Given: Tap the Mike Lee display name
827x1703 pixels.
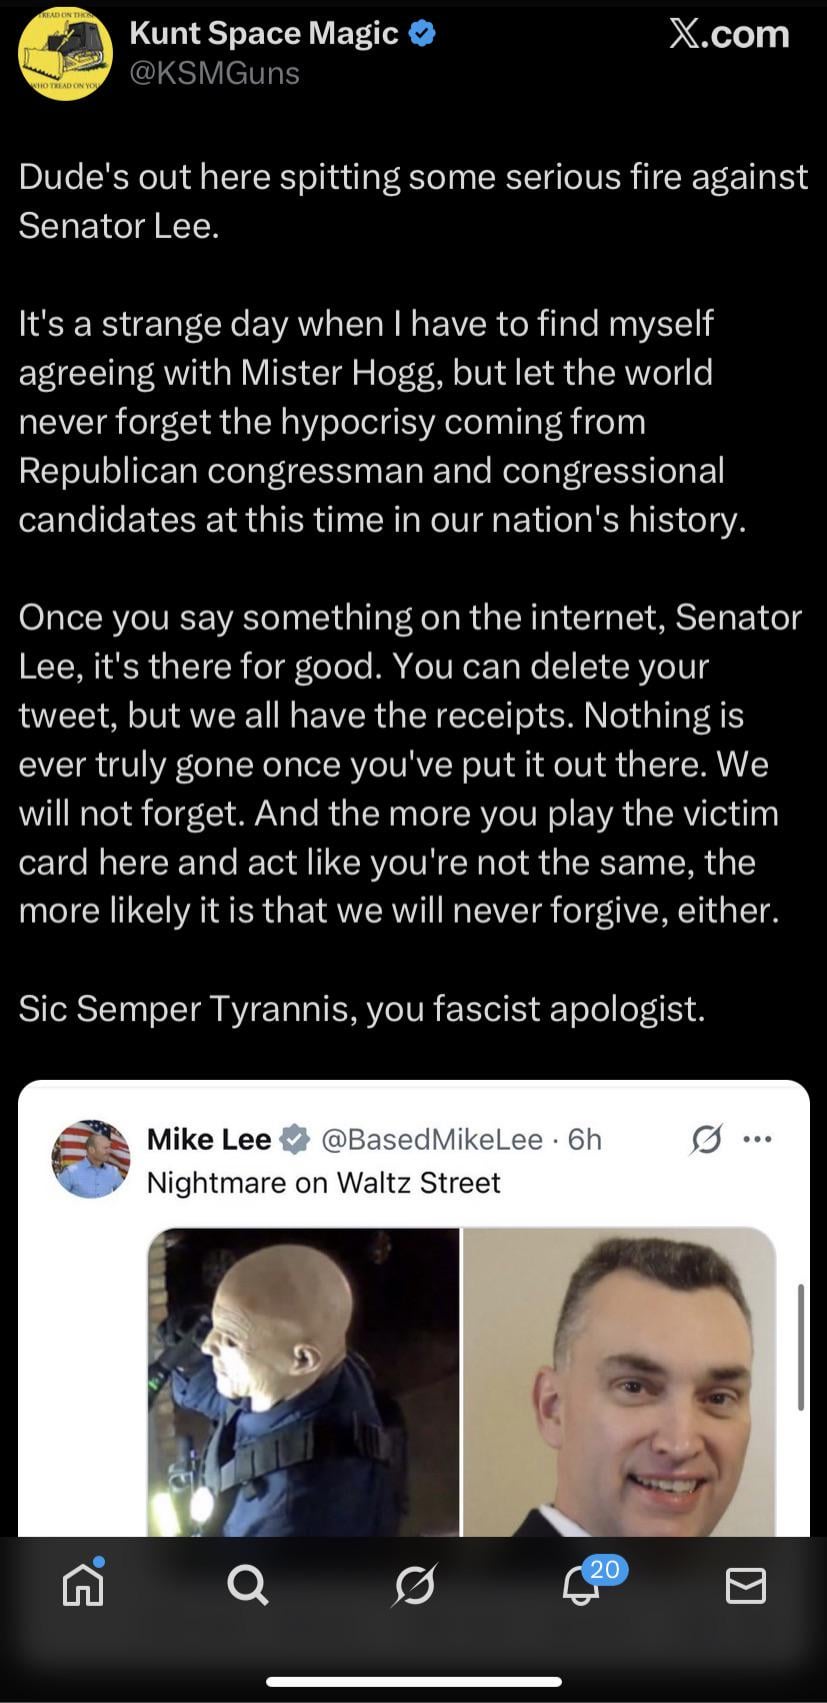Looking at the screenshot, I should coord(209,1139).
